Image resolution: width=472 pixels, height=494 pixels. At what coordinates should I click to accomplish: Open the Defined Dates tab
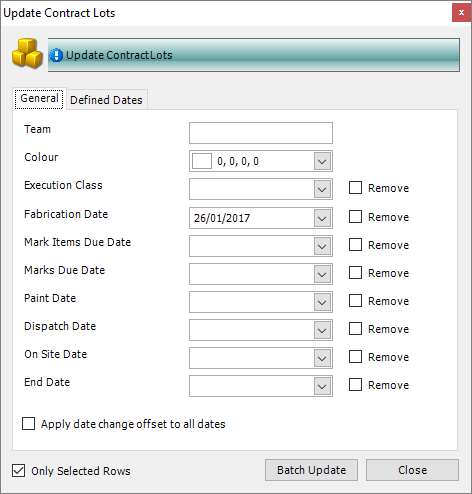pyautogui.click(x=106, y=100)
